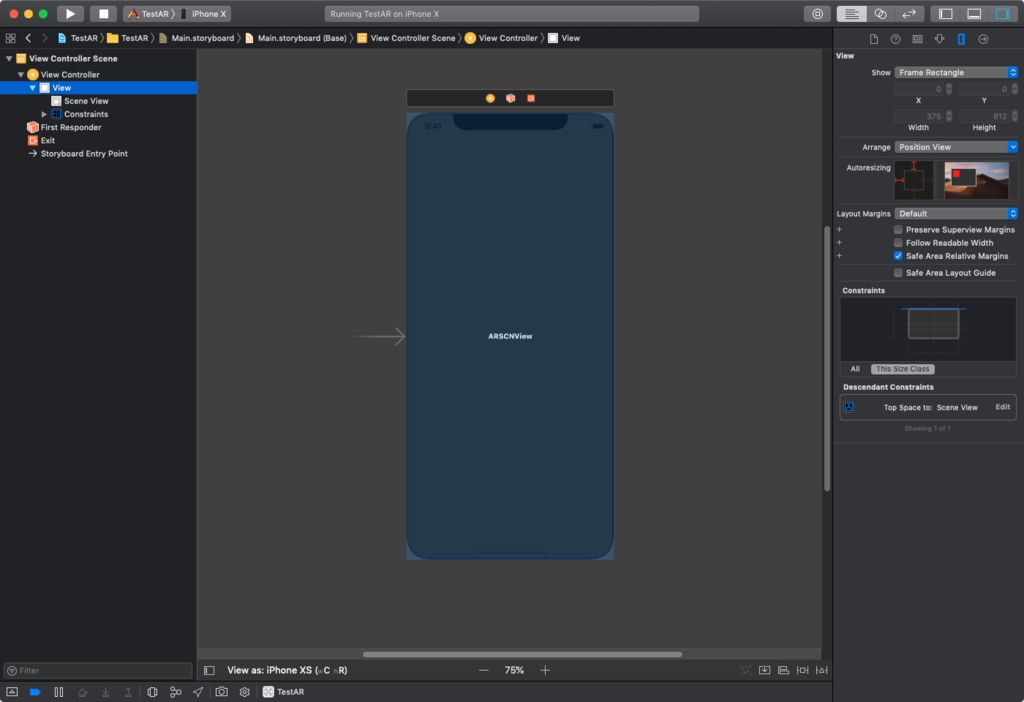Click View as: iPhone XS device bar
This screenshot has height=702, width=1024.
click(287, 671)
